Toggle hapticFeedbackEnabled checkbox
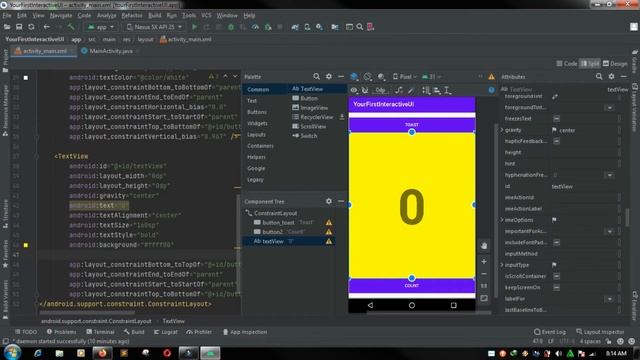 tap(556, 141)
